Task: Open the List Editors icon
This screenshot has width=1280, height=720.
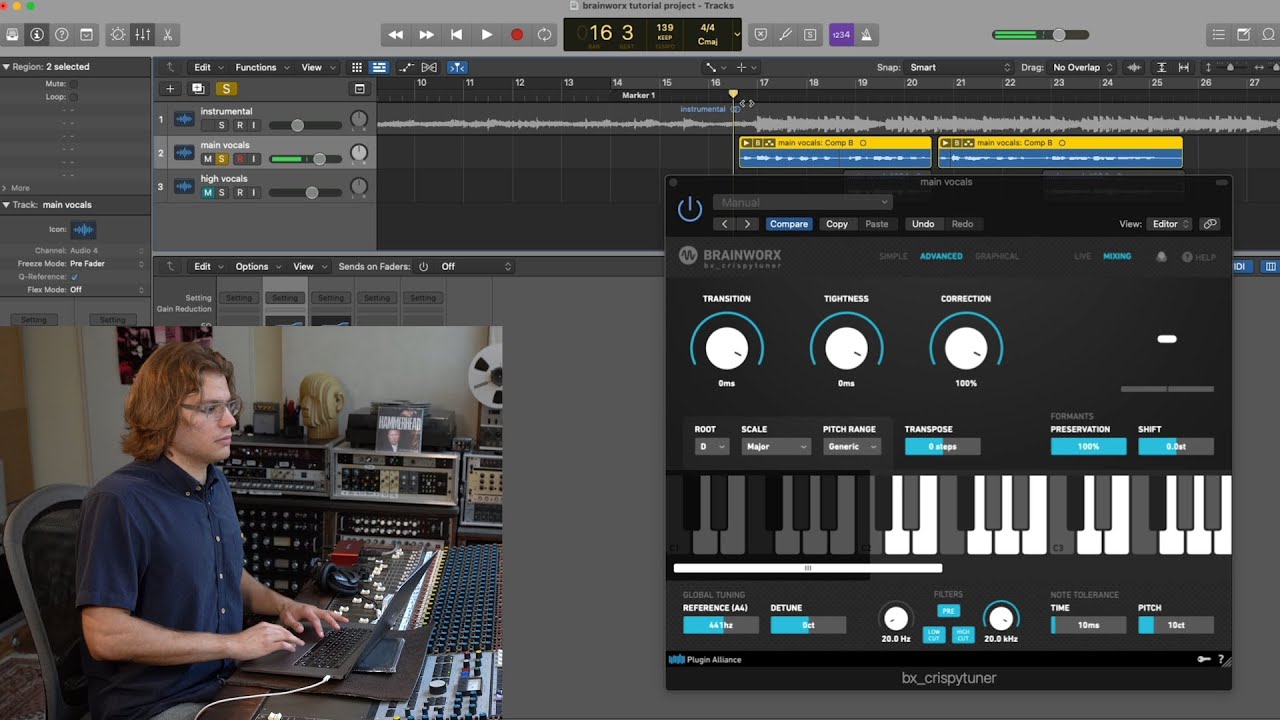Action: pyautogui.click(x=1218, y=34)
